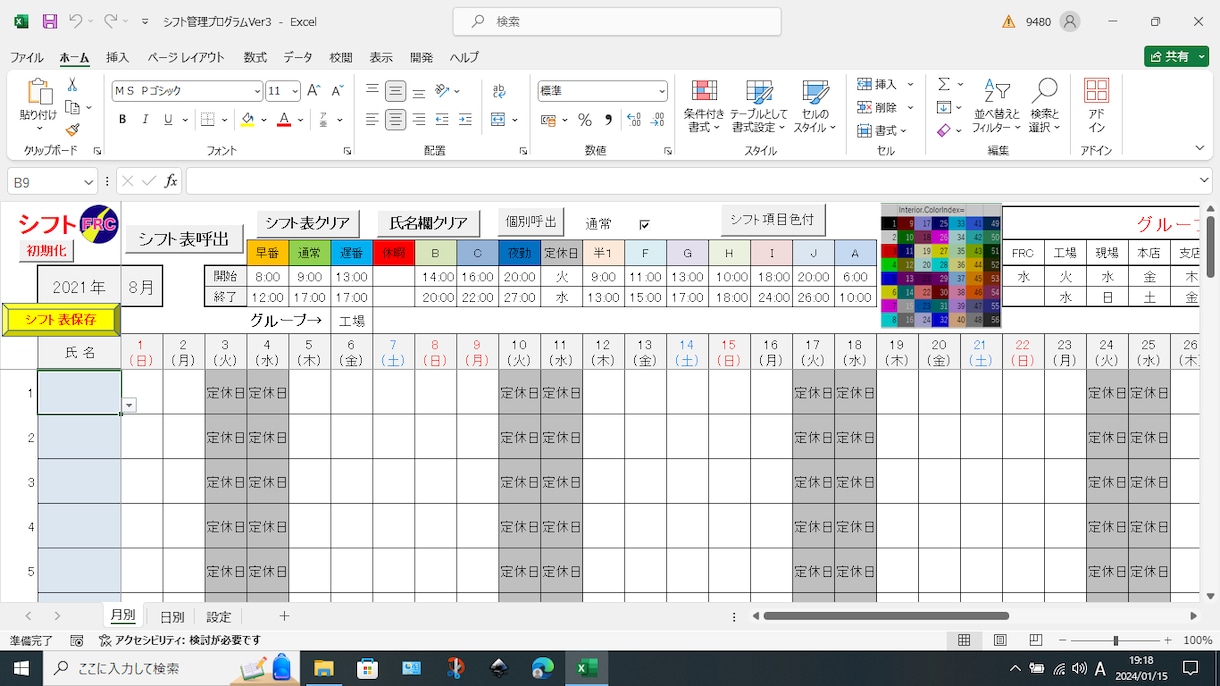
Task: Open the 数式 ribbon tab
Action: [255, 58]
